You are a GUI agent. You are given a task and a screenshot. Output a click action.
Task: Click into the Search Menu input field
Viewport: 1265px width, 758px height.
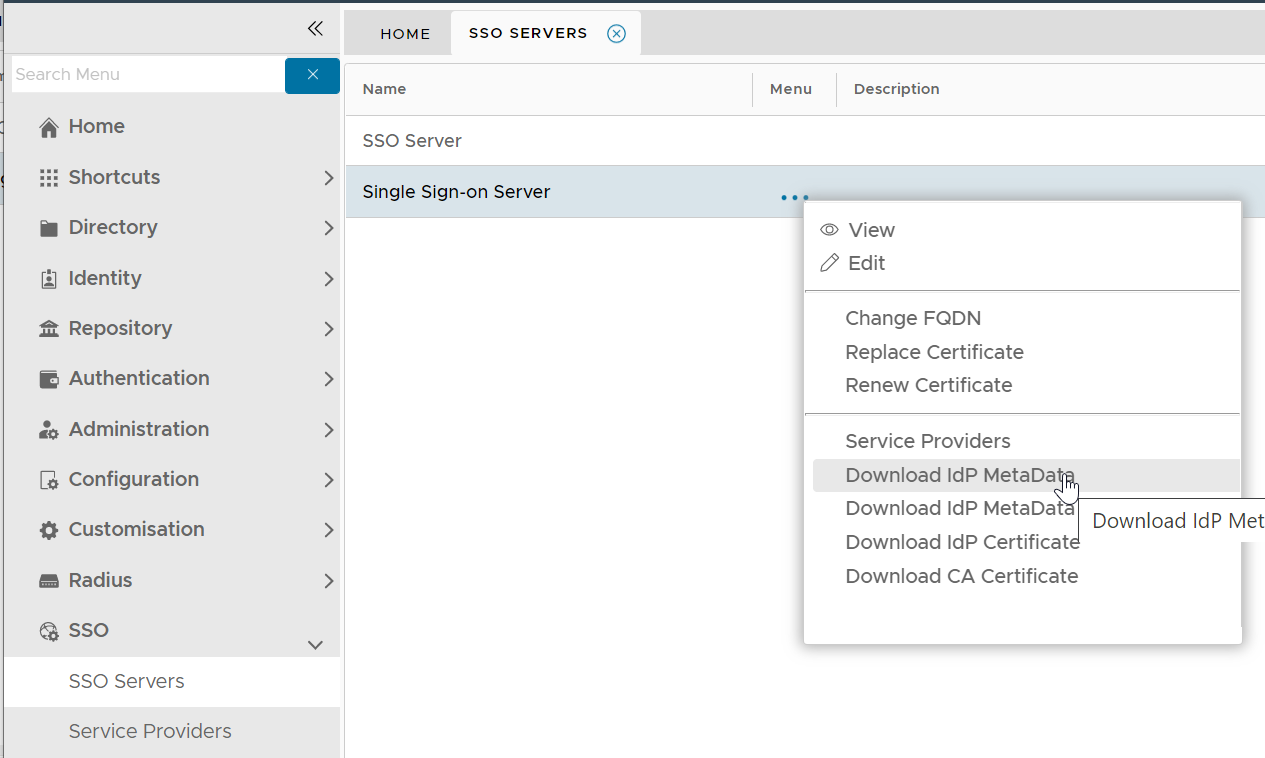(x=147, y=75)
